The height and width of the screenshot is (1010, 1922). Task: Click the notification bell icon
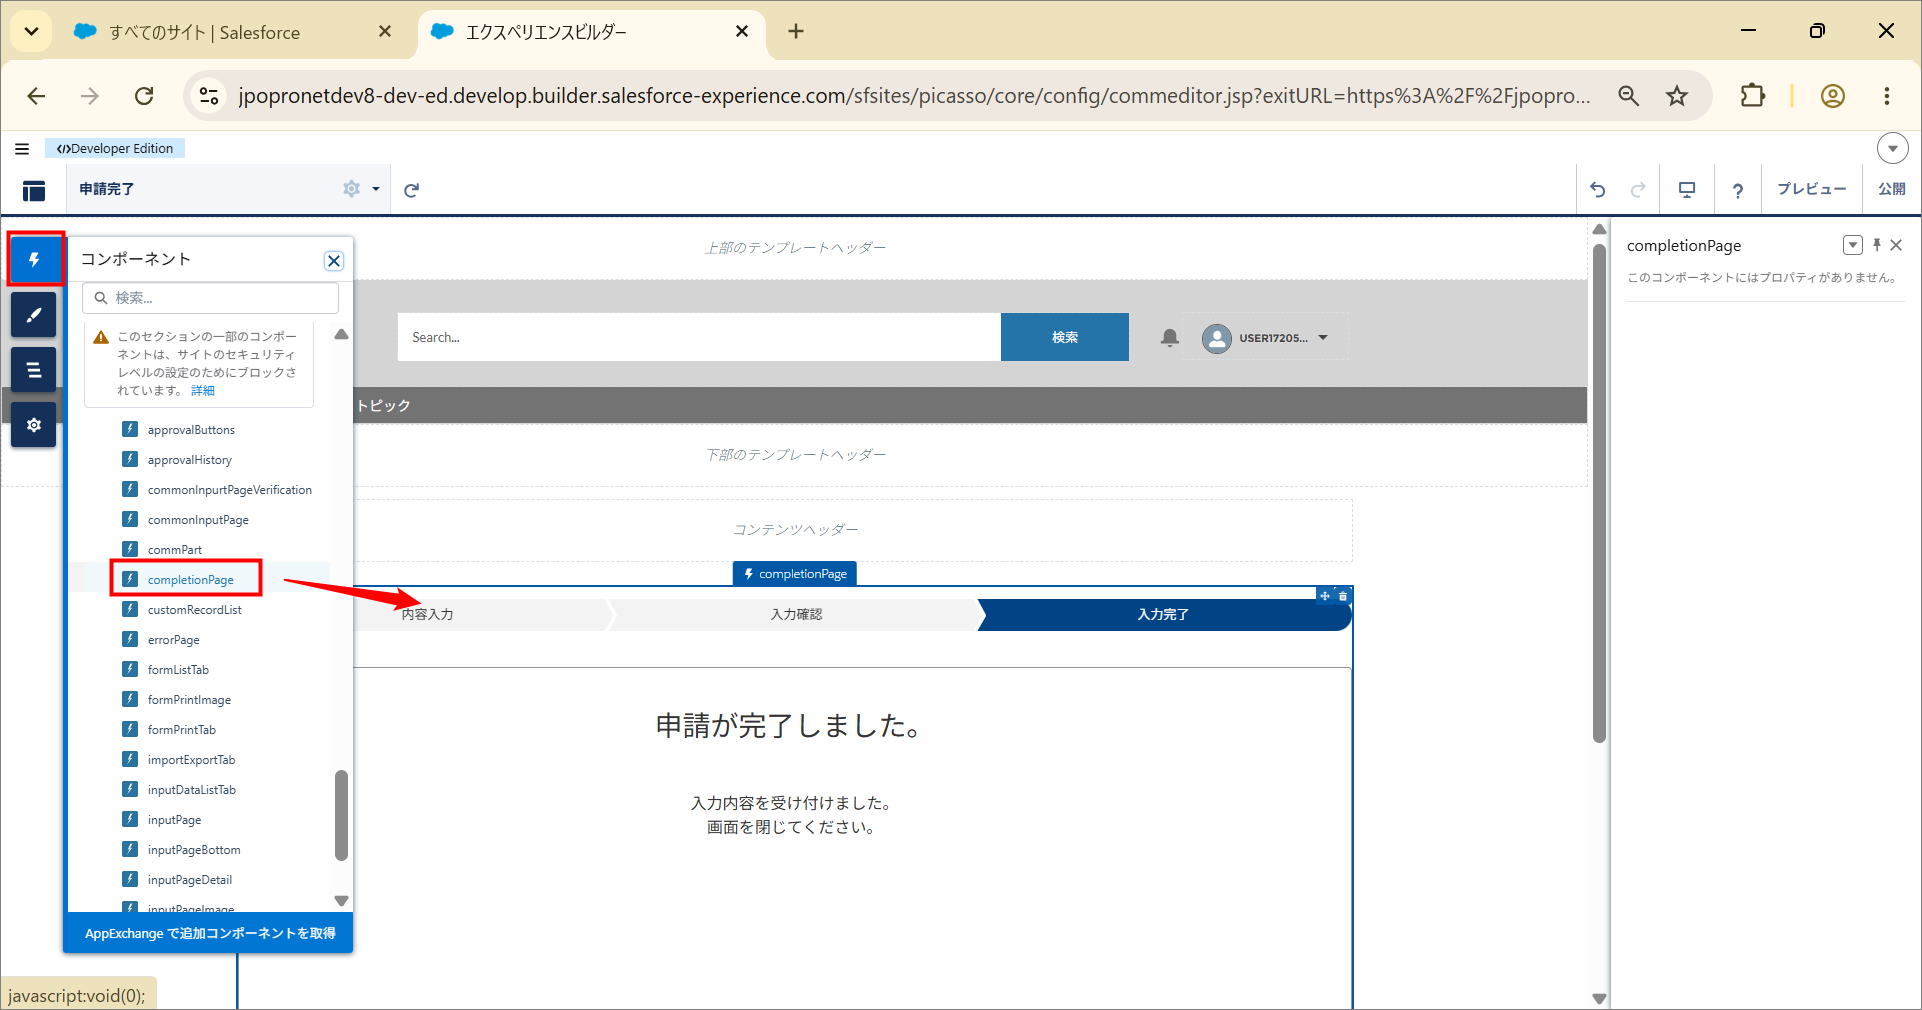1169,338
